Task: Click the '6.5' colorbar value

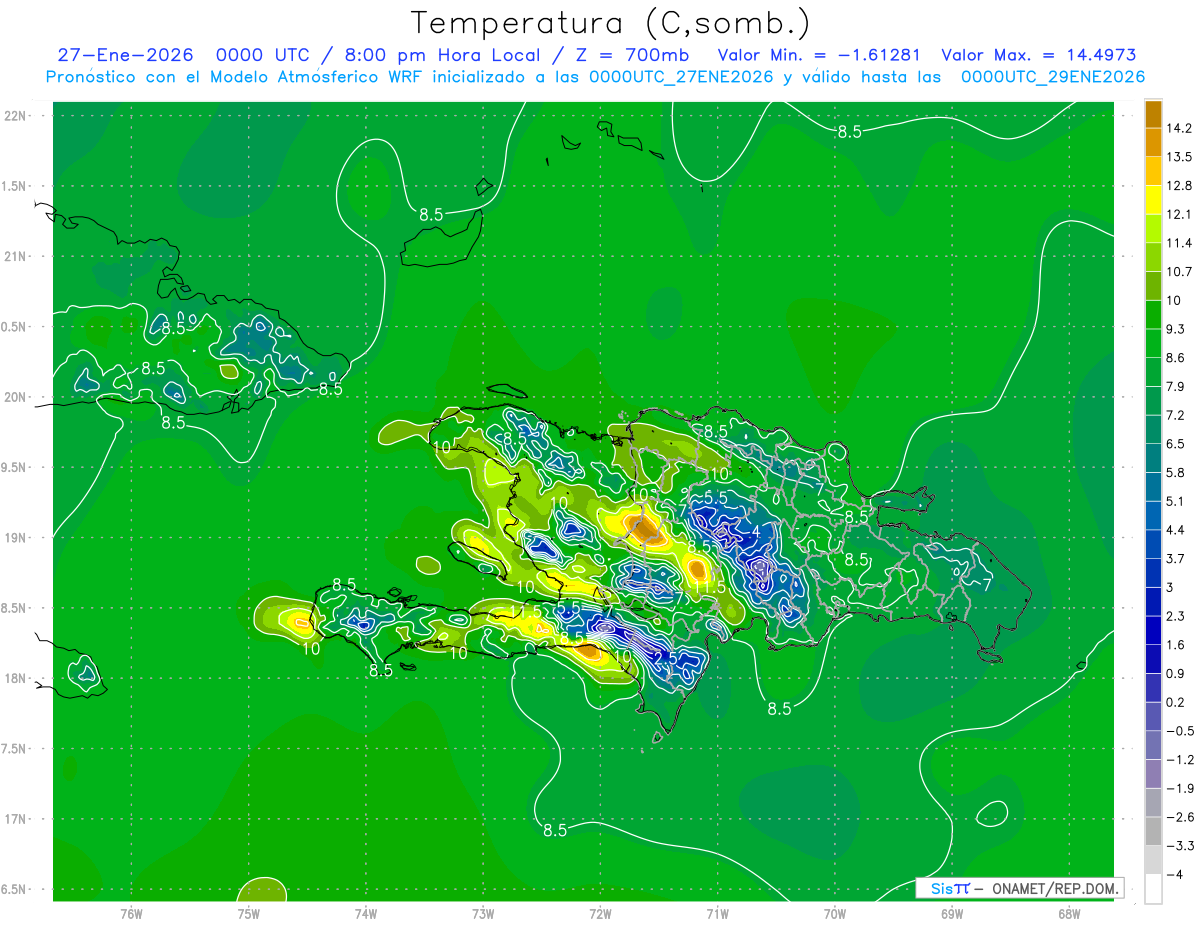Action: pyautogui.click(x=1176, y=444)
